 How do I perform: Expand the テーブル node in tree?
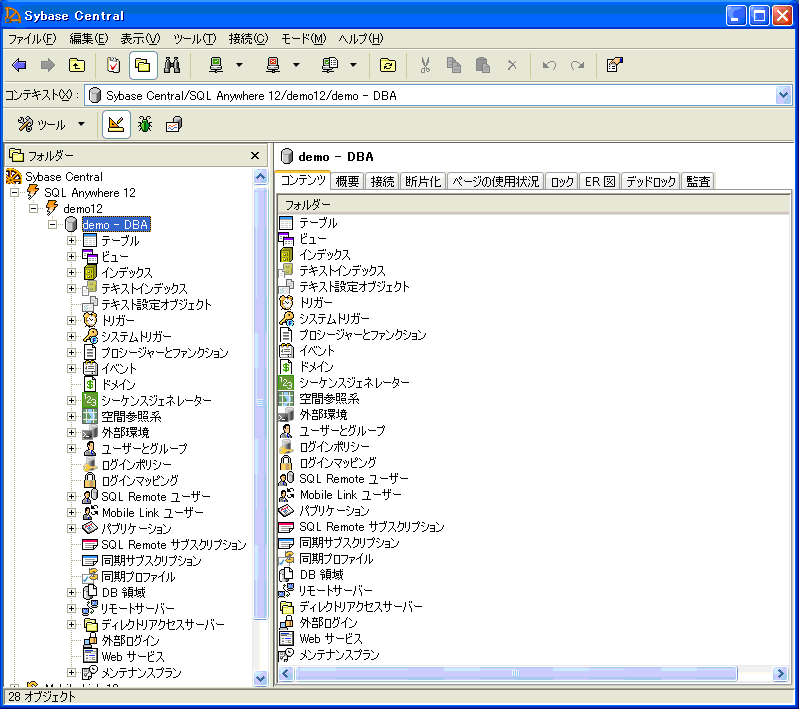(x=72, y=241)
